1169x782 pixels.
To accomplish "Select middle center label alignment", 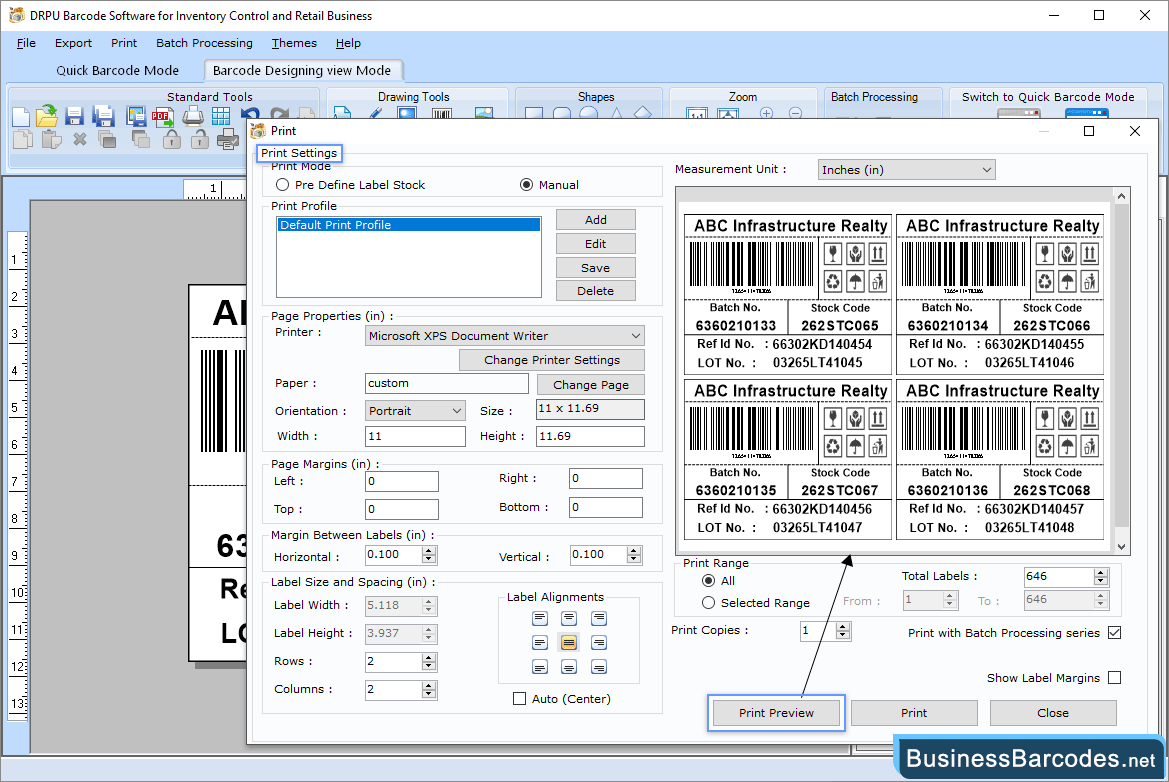I will [569, 643].
